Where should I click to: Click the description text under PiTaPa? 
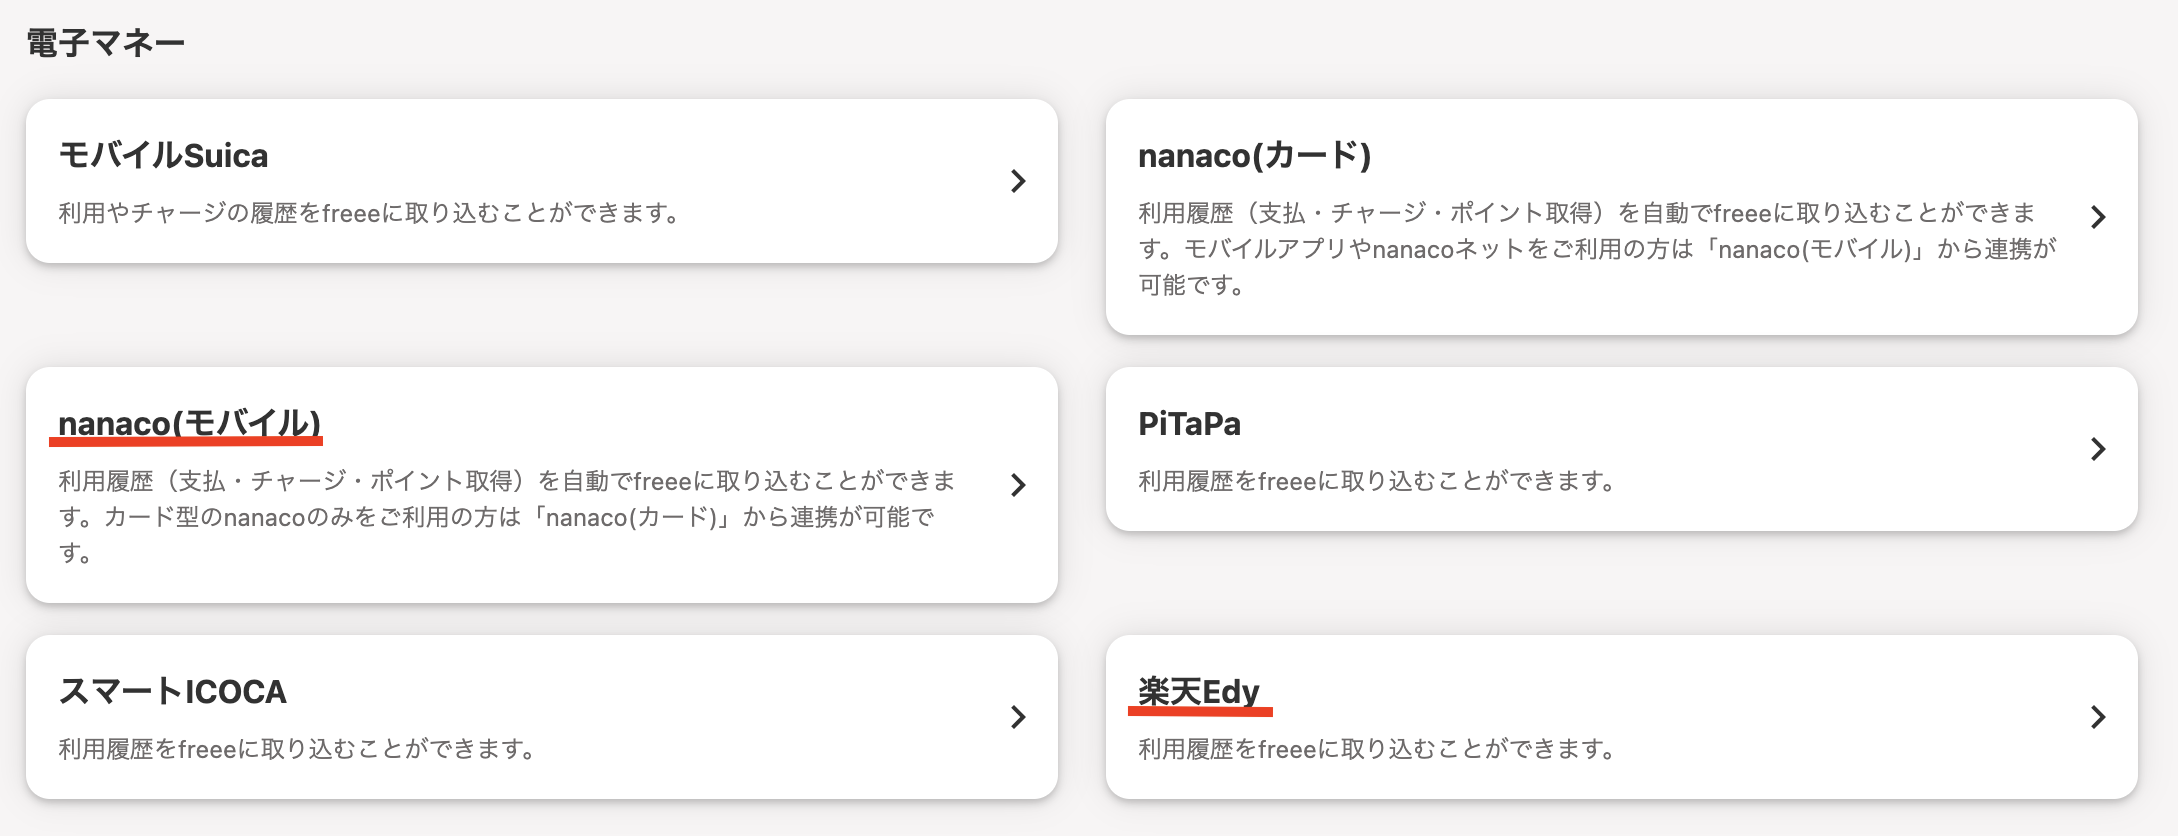point(1377,481)
